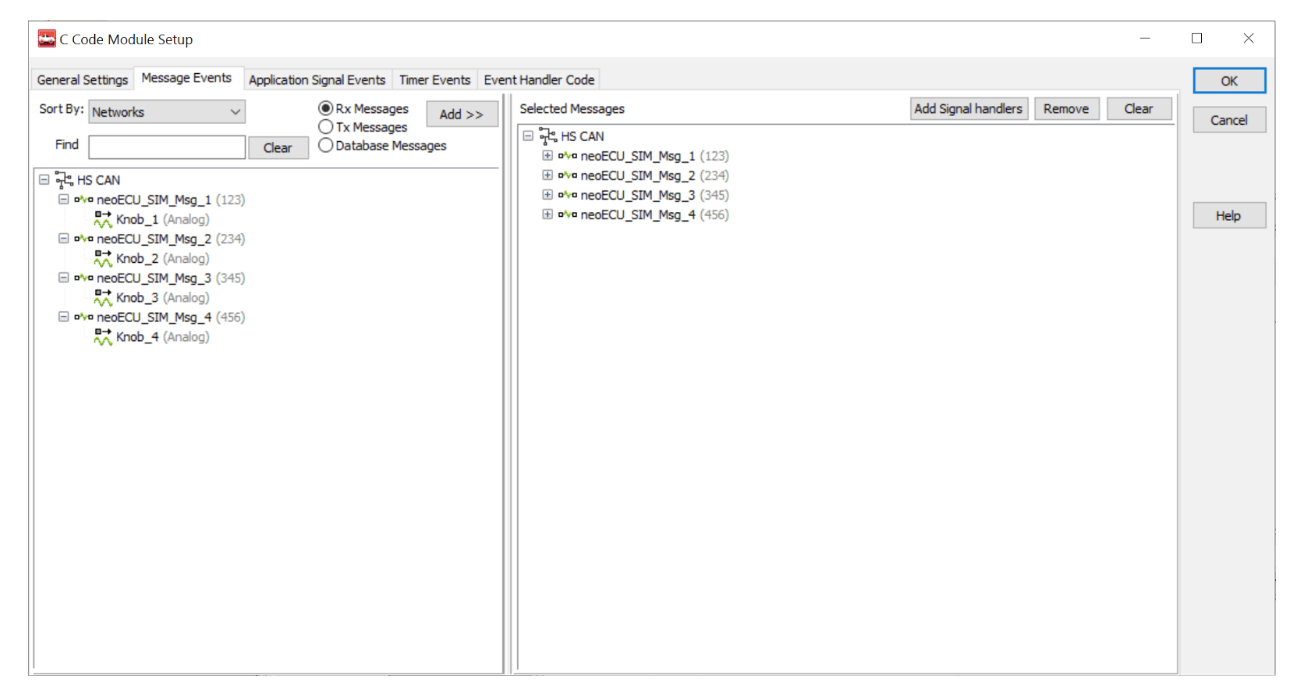Click the HS CAN network icon in left tree
This screenshot has height=686, width=1300.
(64, 180)
